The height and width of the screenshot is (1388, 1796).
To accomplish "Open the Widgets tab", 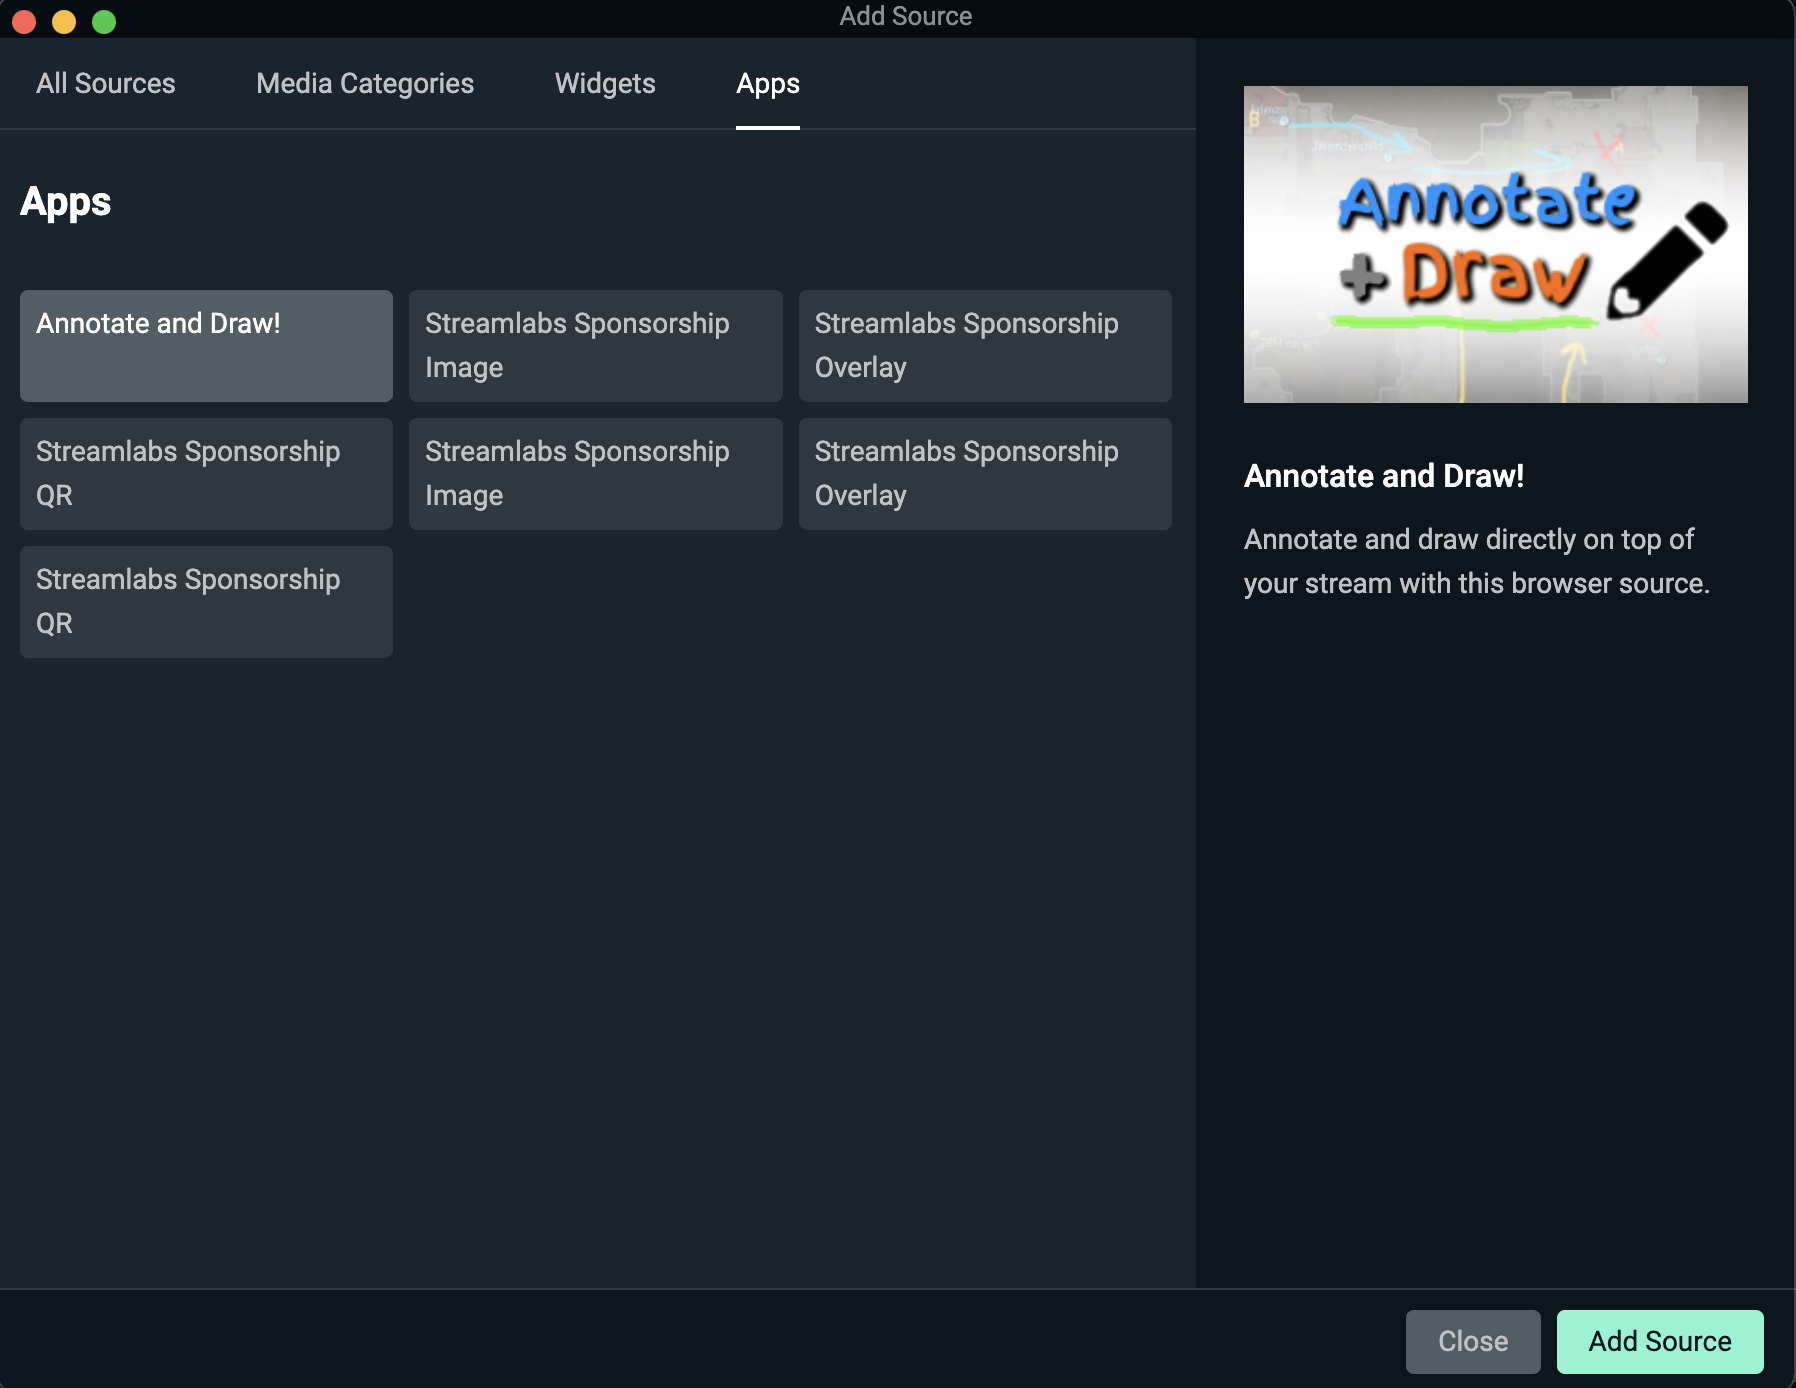I will (x=604, y=83).
